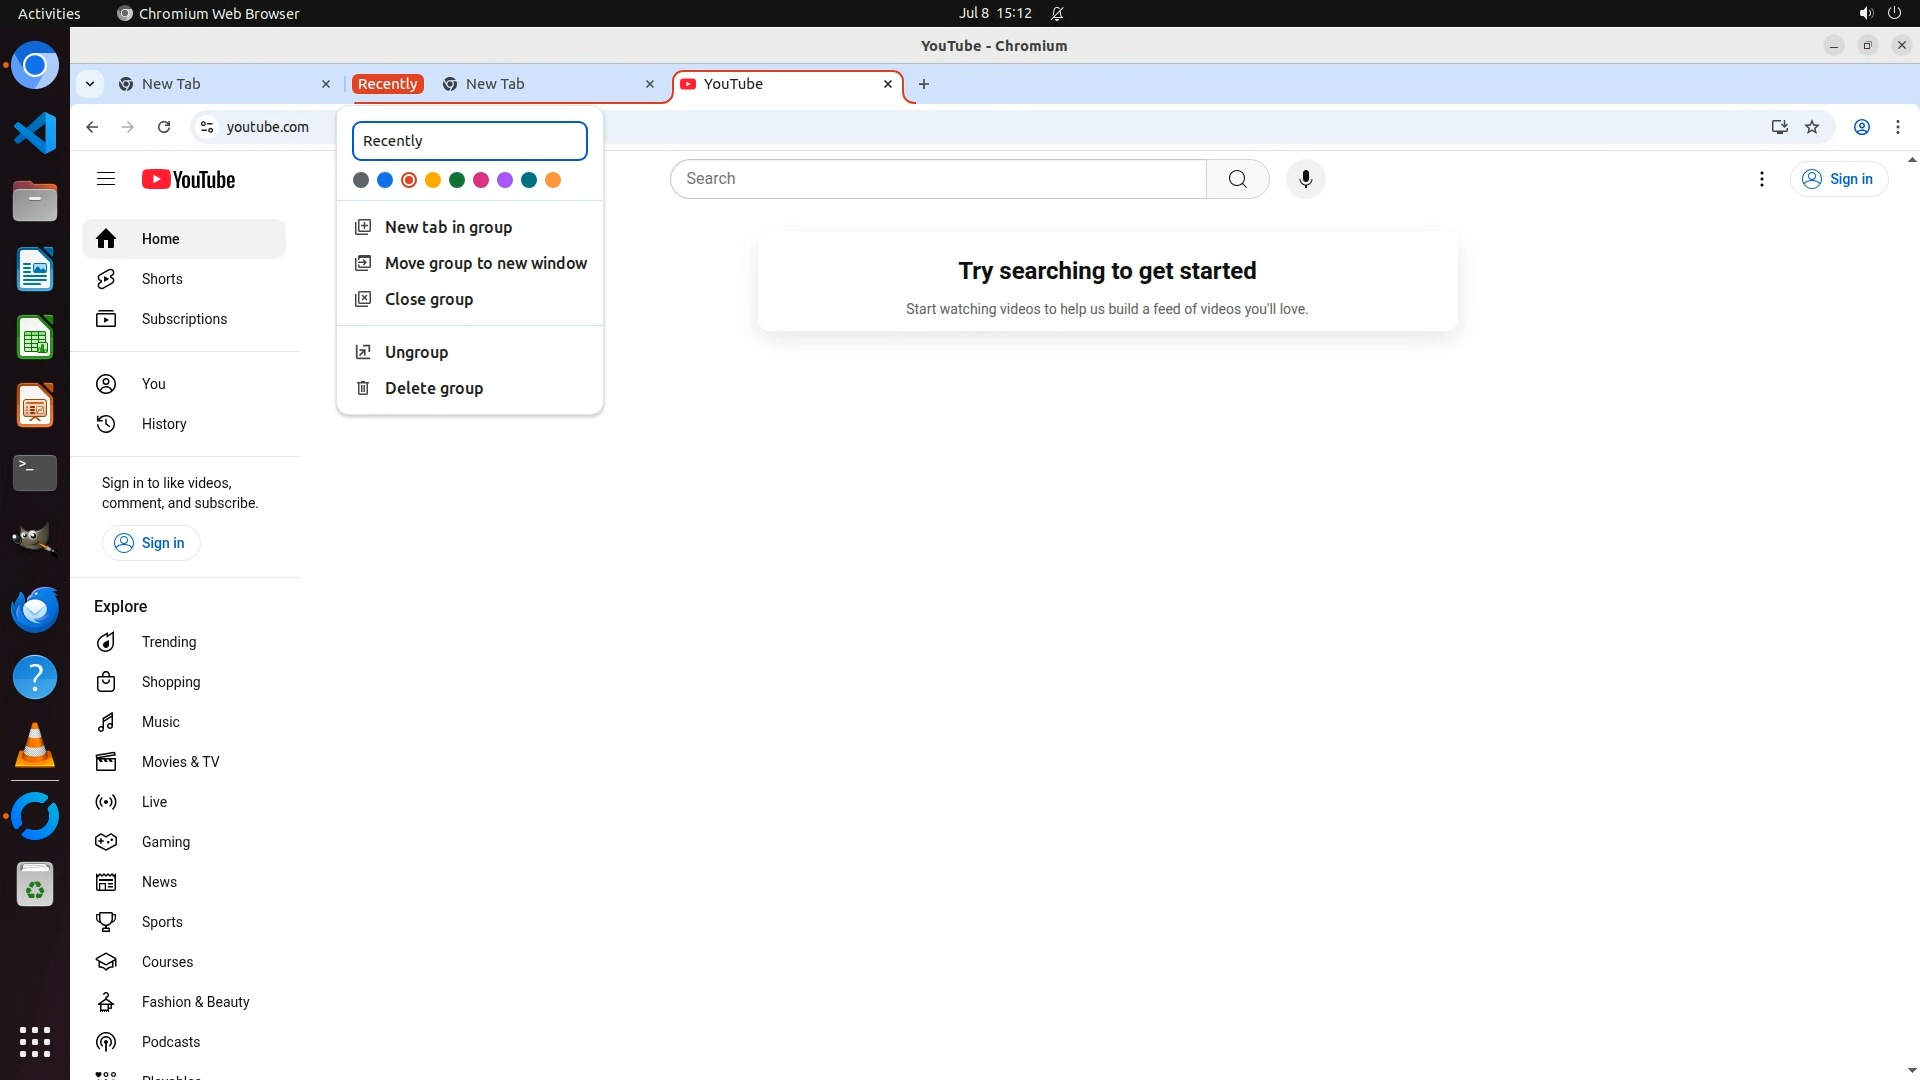The image size is (1920, 1080).
Task: Open the tab search dropdown arrow
Action: (90, 84)
